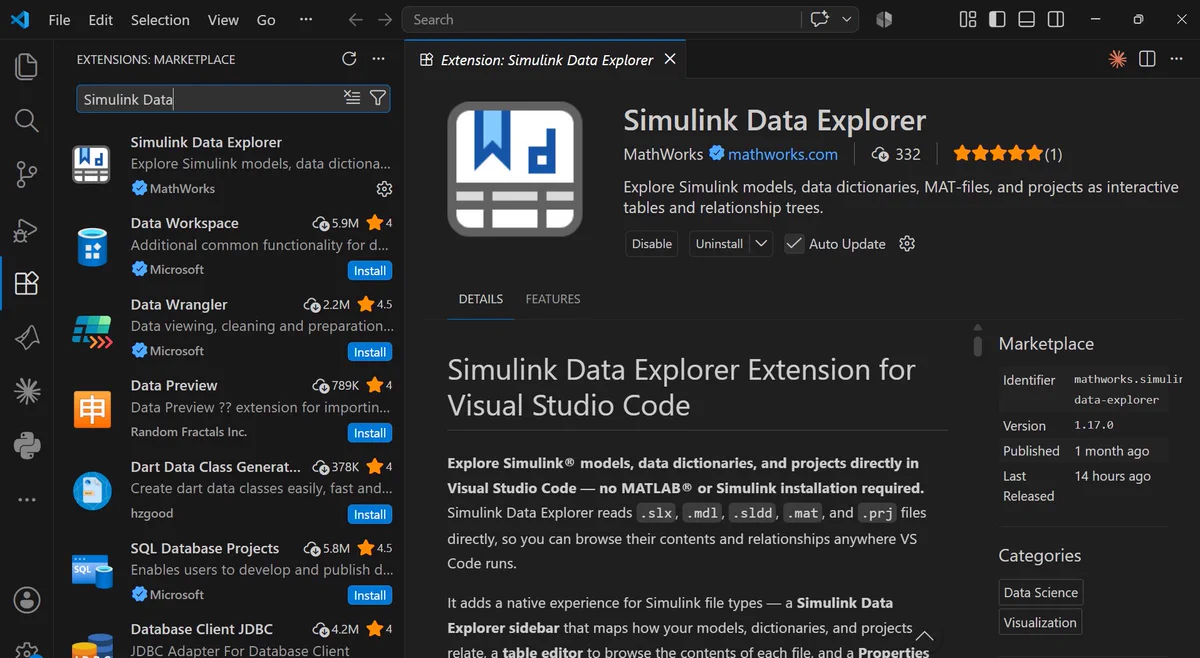1200x658 pixels.
Task: Switch to the FEATURES tab
Action: (x=553, y=299)
